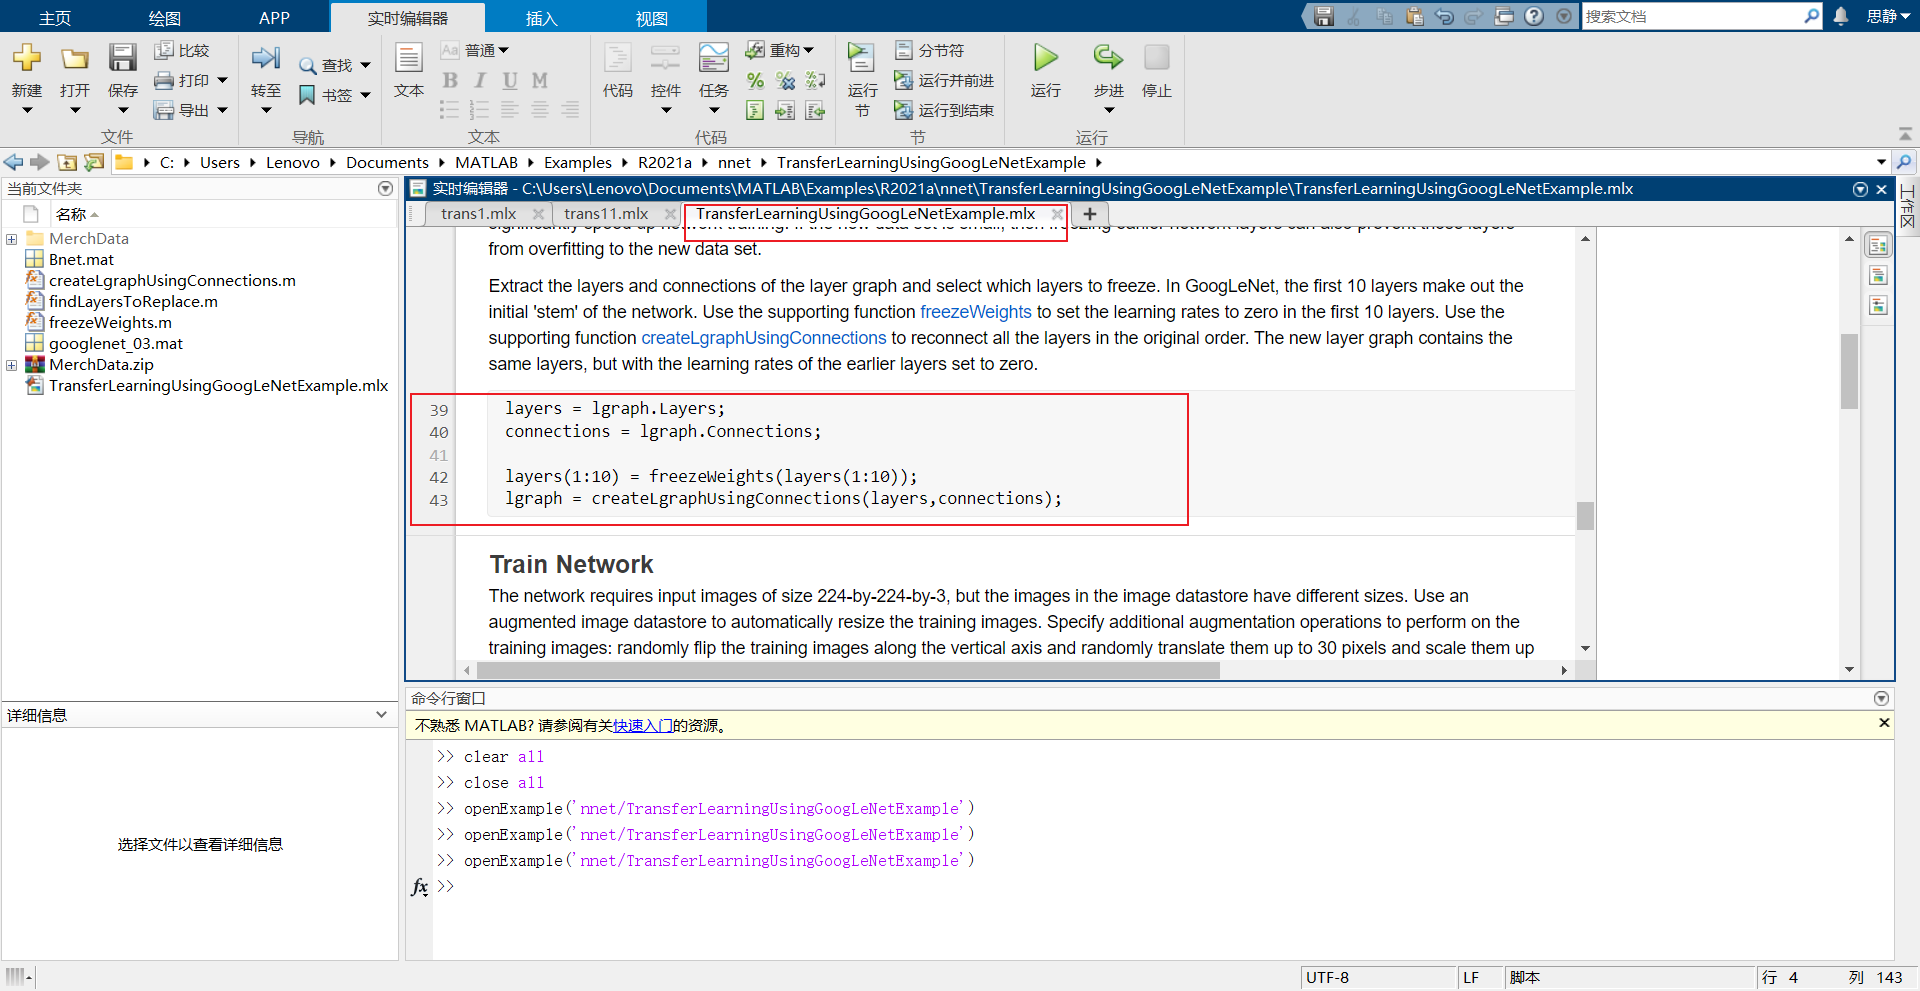Click the editor pane's outer vertical scrollbar

pos(1849,372)
